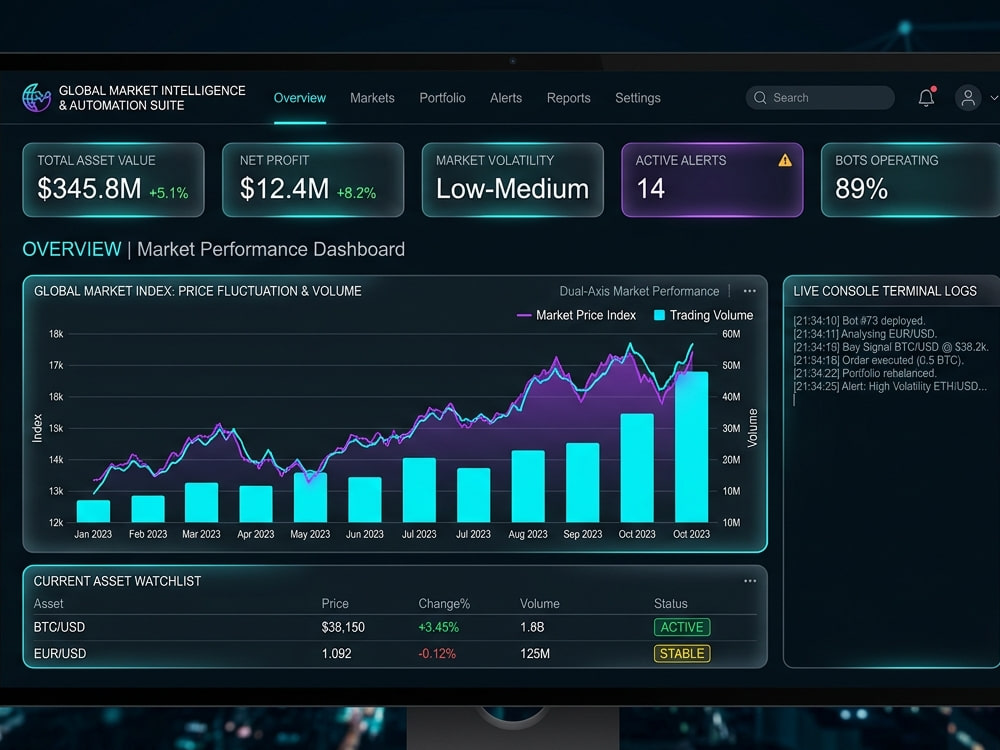1000x750 pixels.
Task: Open the Market Volatility card
Action: 513,180
